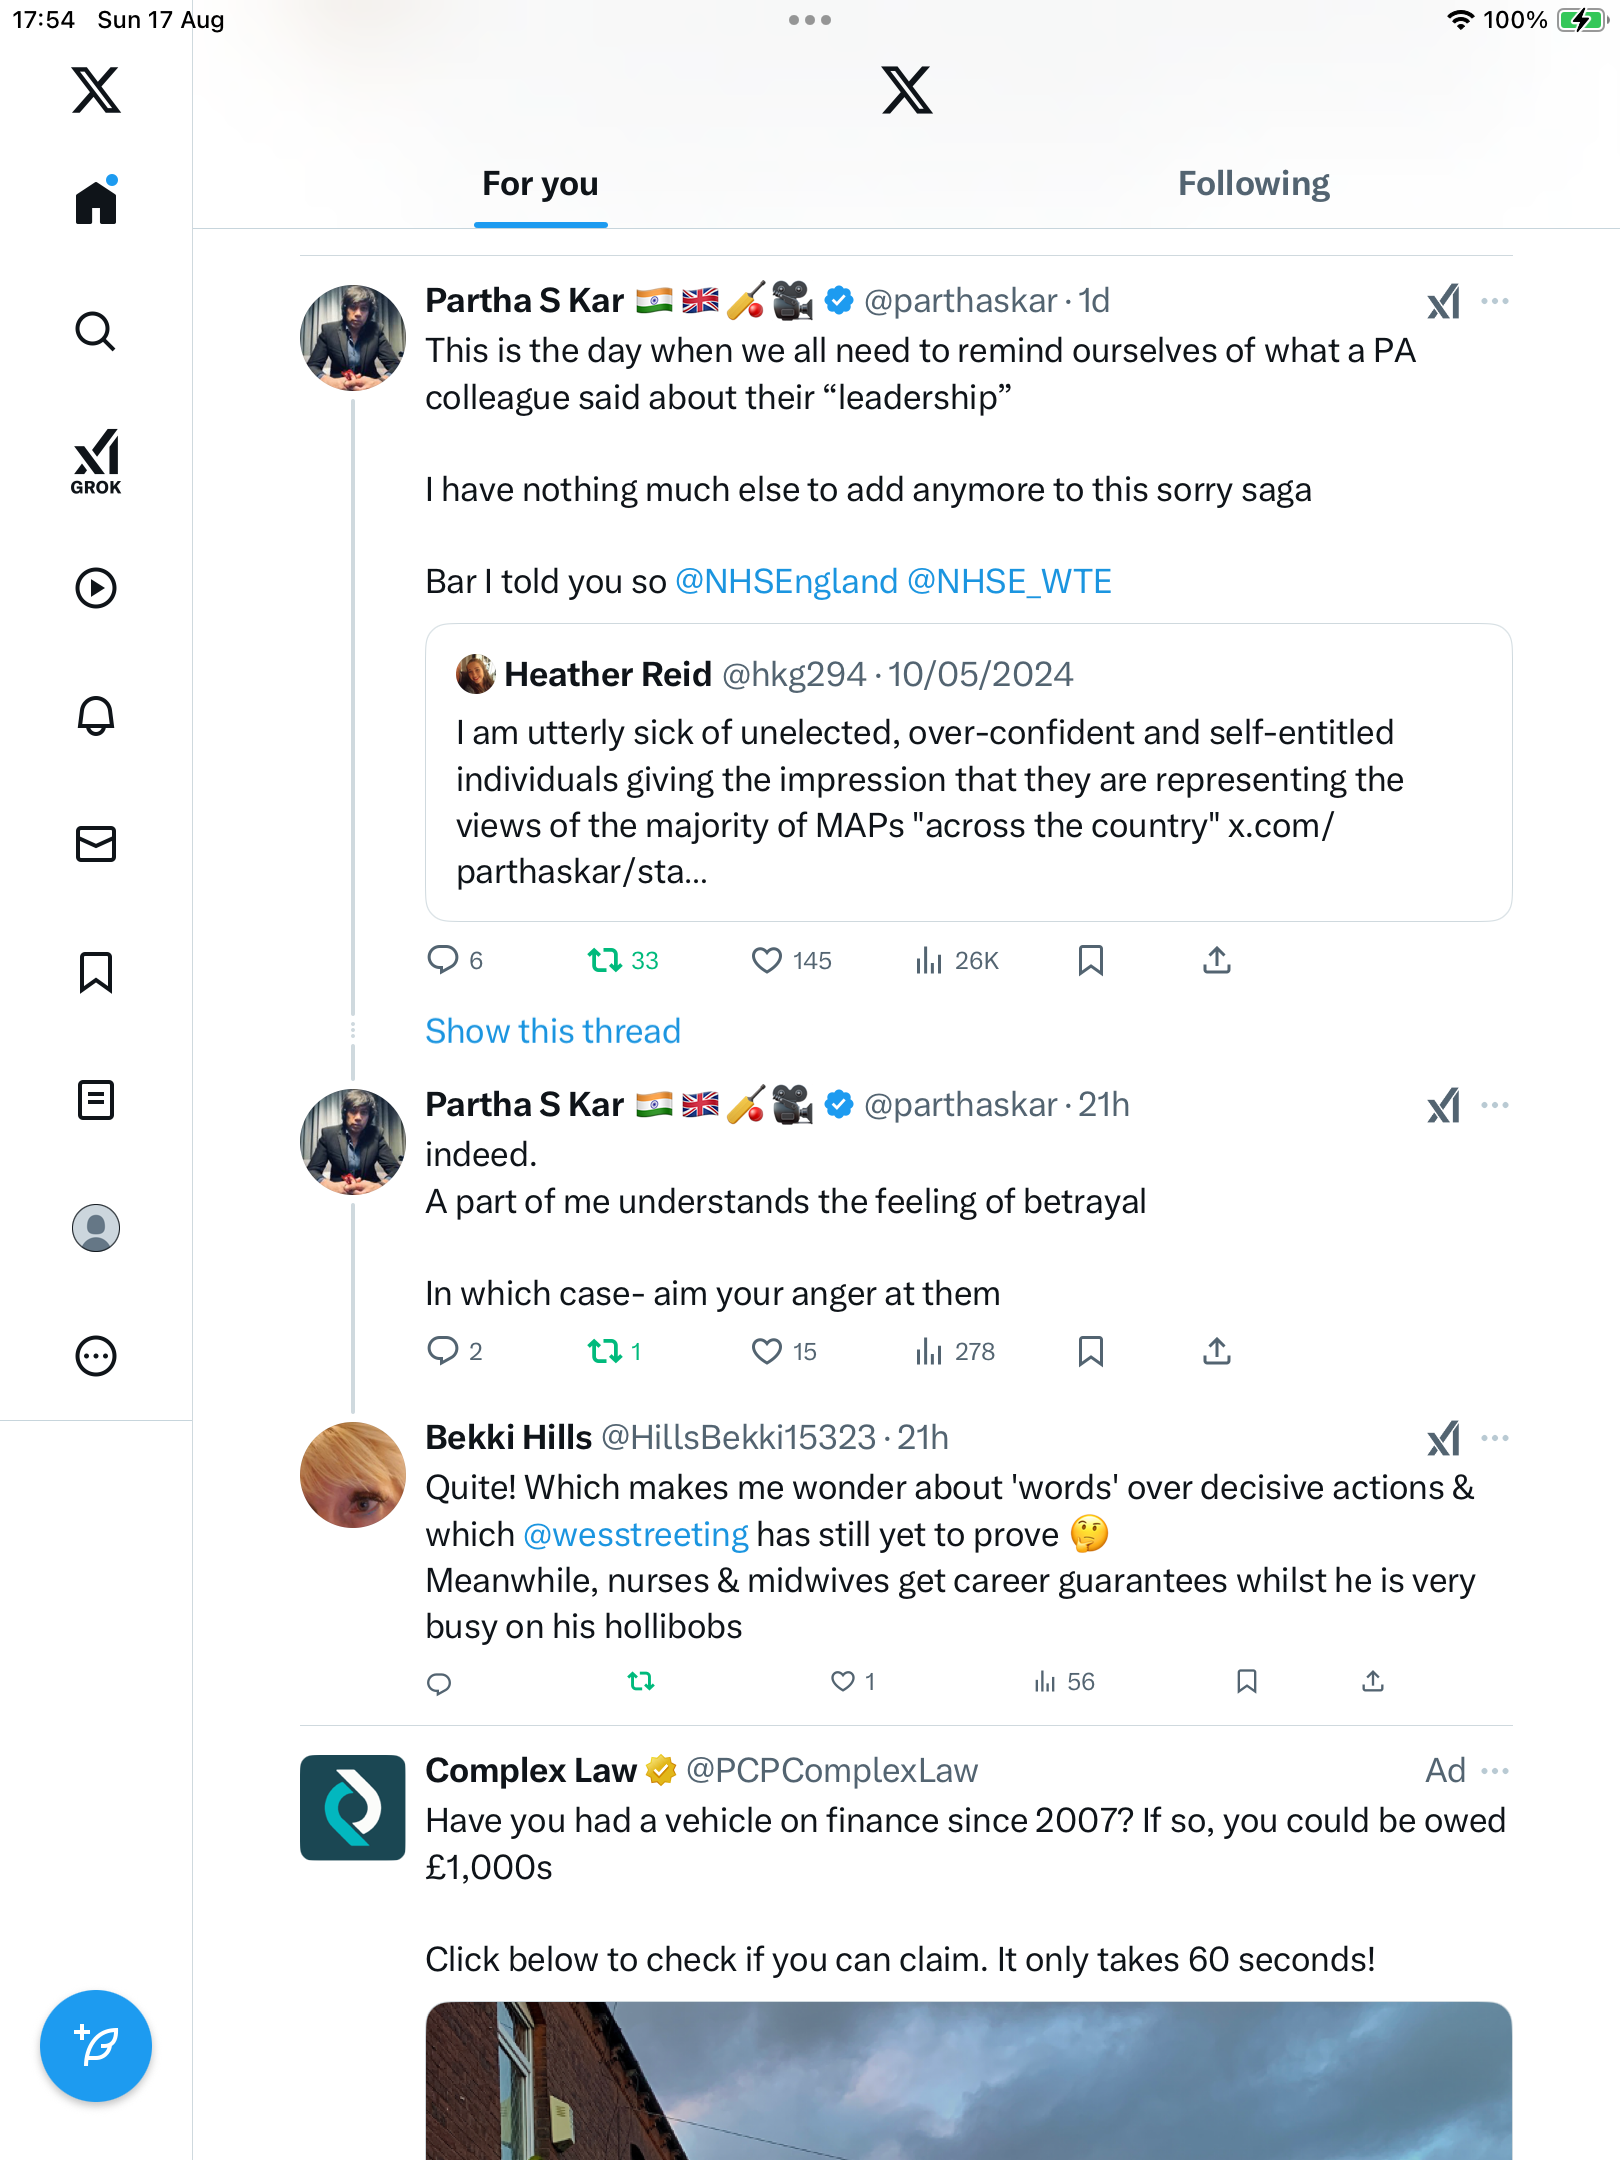The height and width of the screenshot is (2160, 1620).
Task: Open the @wesstreeting mention link
Action: 636,1534
